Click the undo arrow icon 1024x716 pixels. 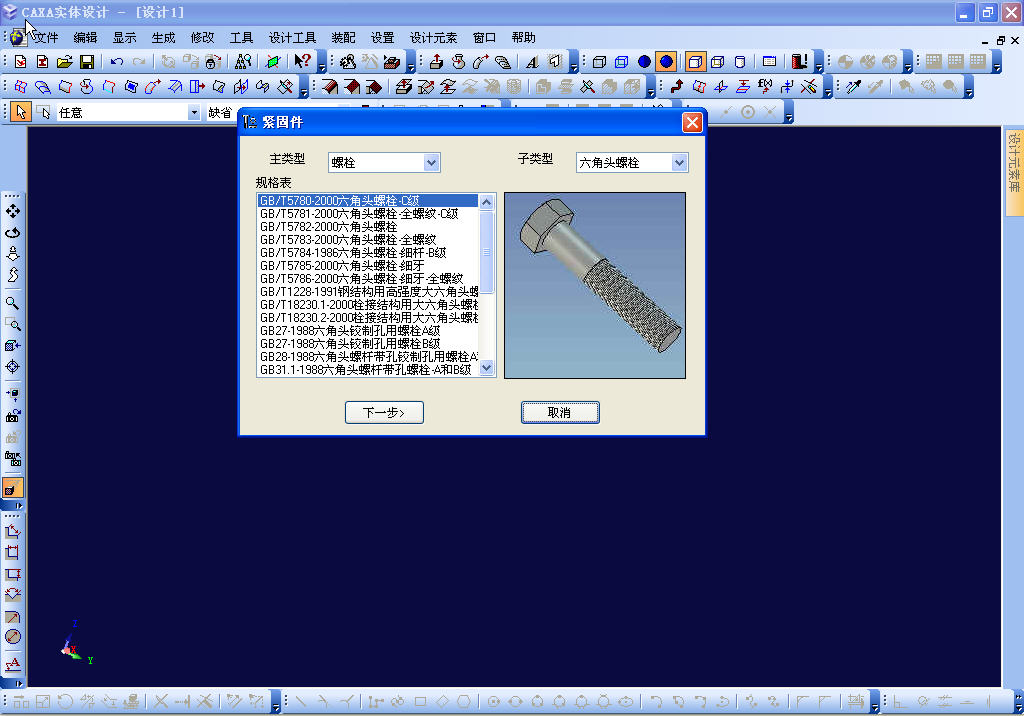(117, 61)
